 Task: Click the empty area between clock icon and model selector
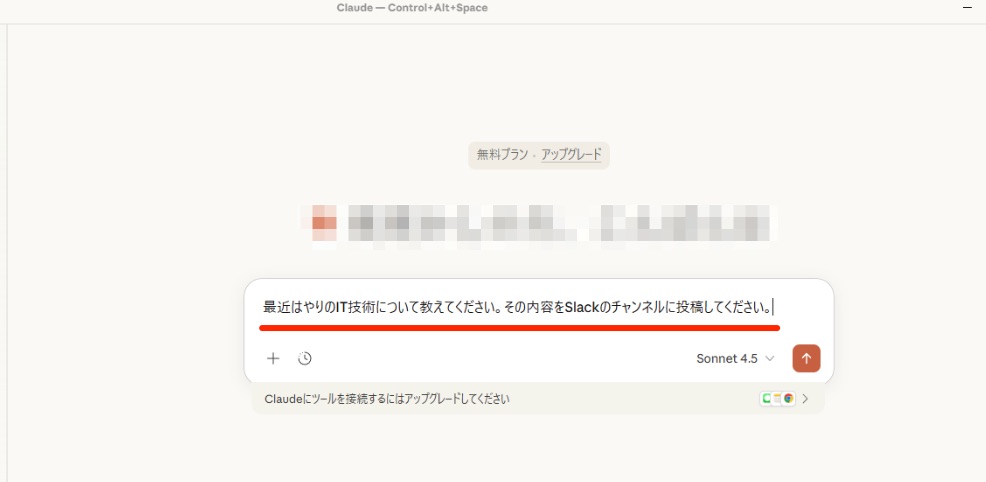[500, 358]
